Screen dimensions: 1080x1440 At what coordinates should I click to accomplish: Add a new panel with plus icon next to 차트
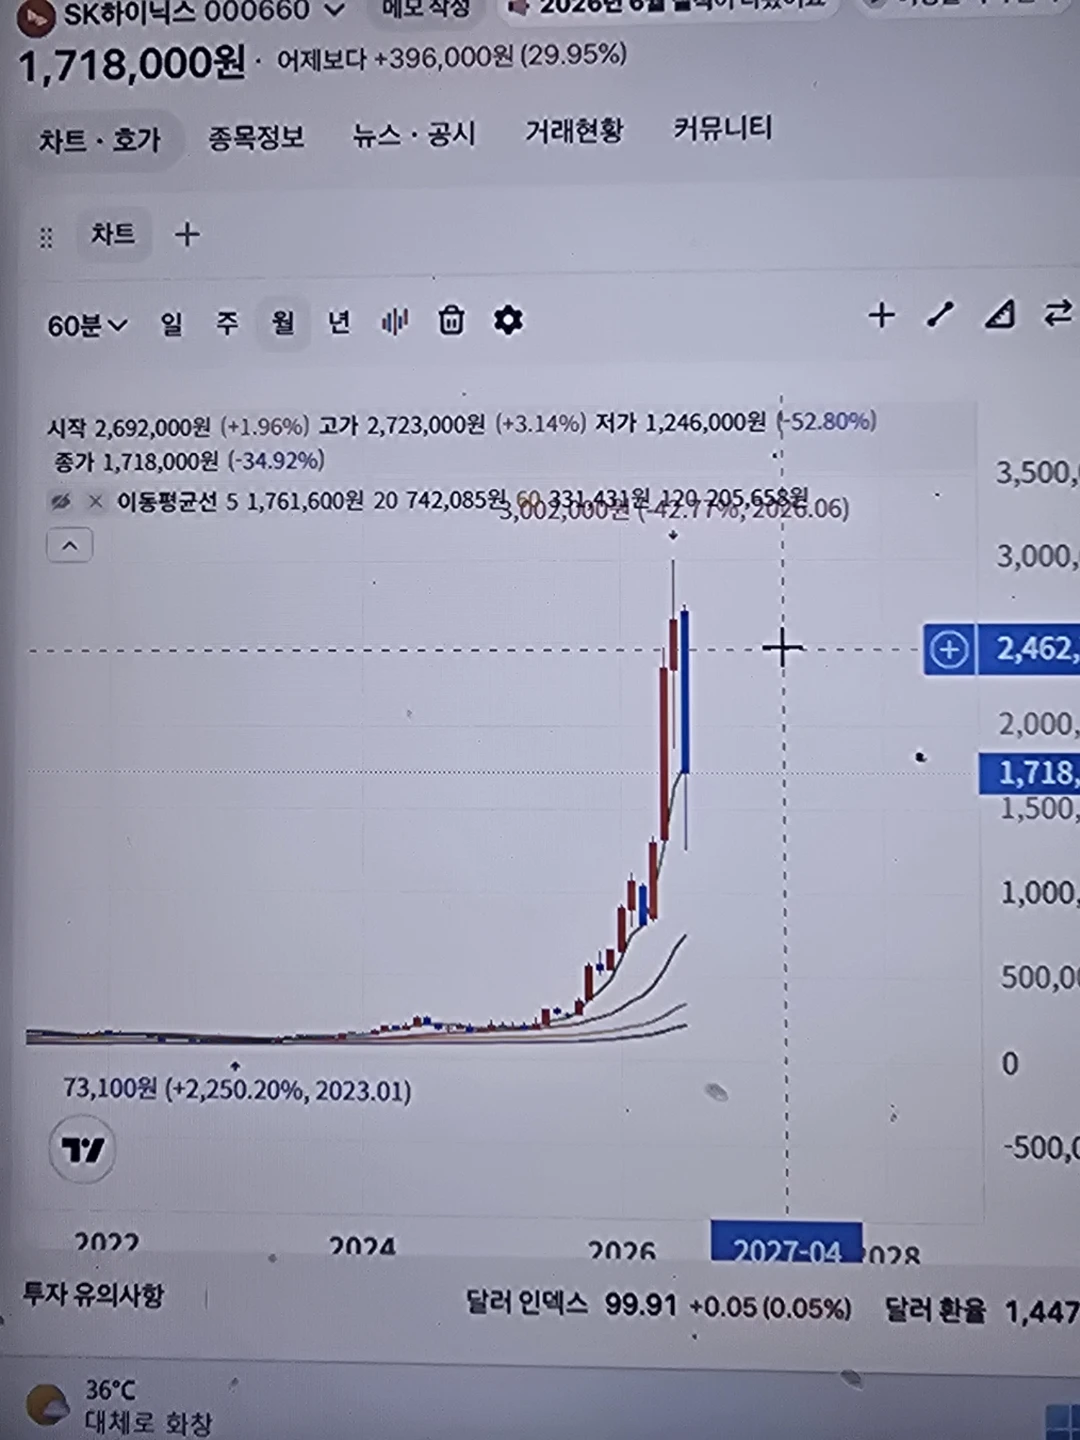[187, 235]
